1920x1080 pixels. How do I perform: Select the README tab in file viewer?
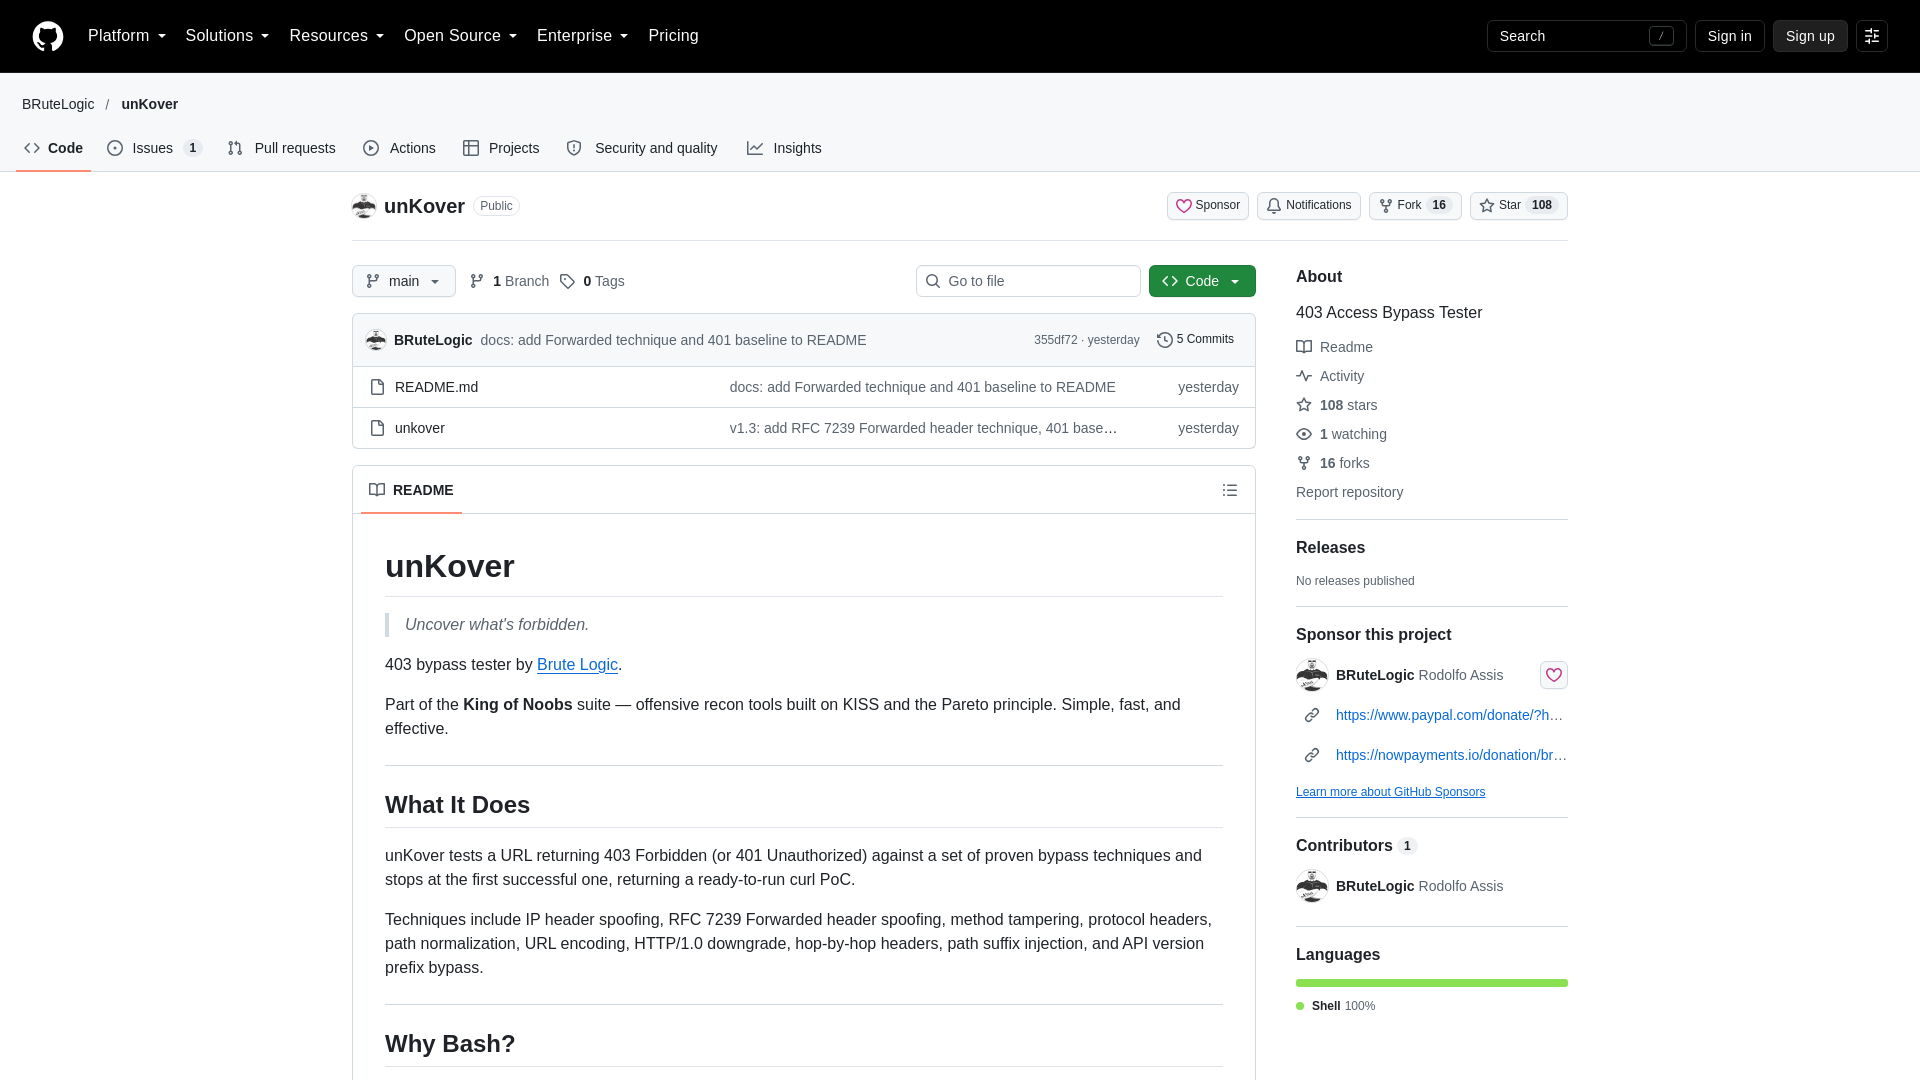tap(411, 490)
